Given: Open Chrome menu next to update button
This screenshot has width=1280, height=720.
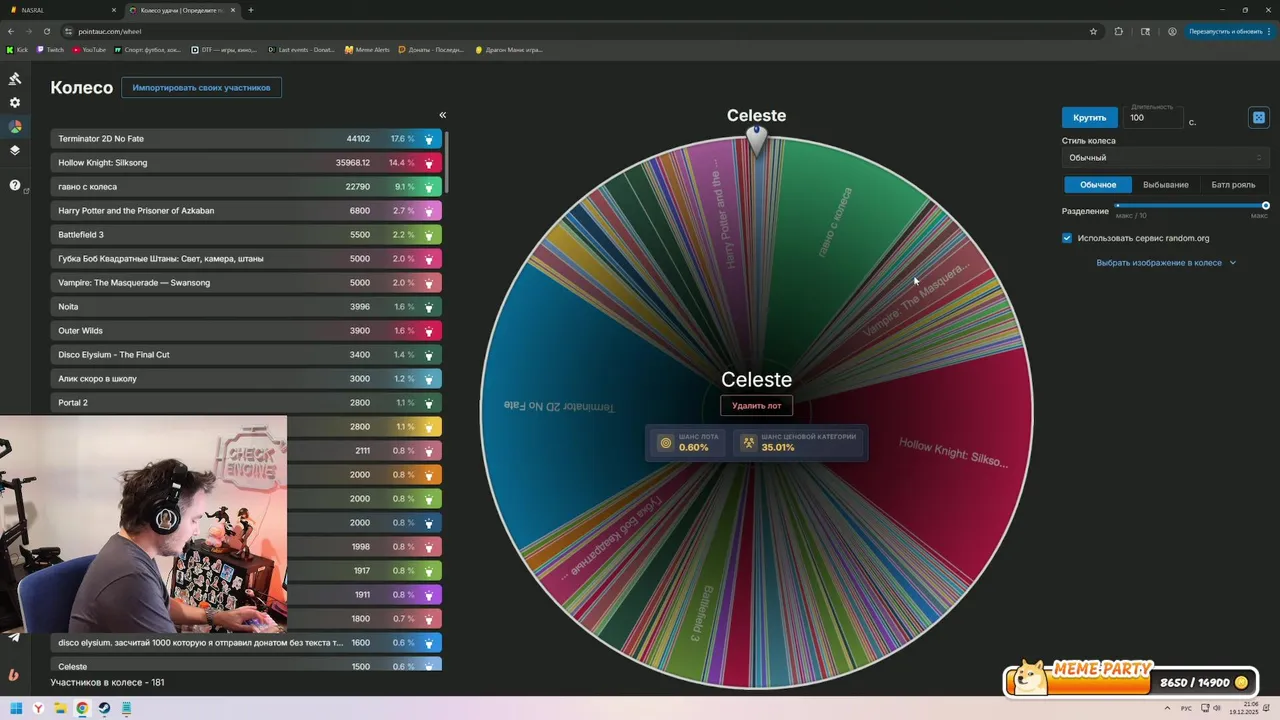Looking at the screenshot, I should (x=1269, y=31).
